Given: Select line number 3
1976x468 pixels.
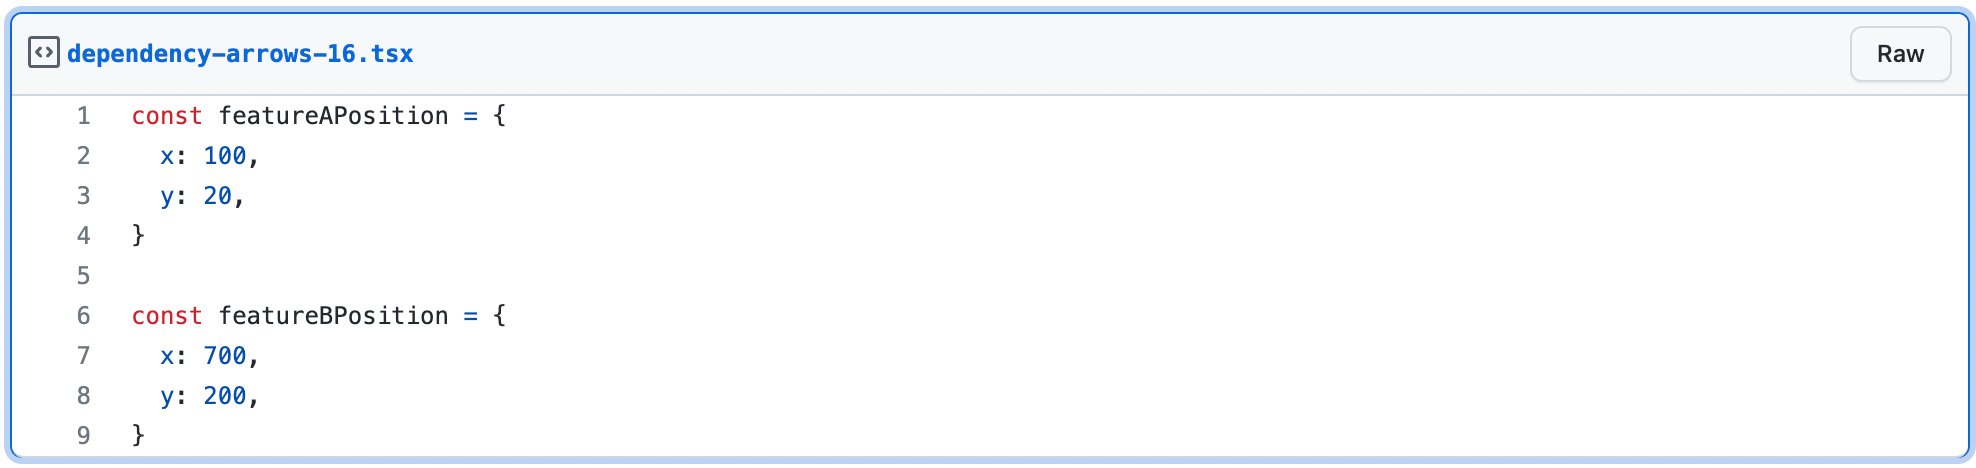Looking at the screenshot, I should [x=84, y=196].
